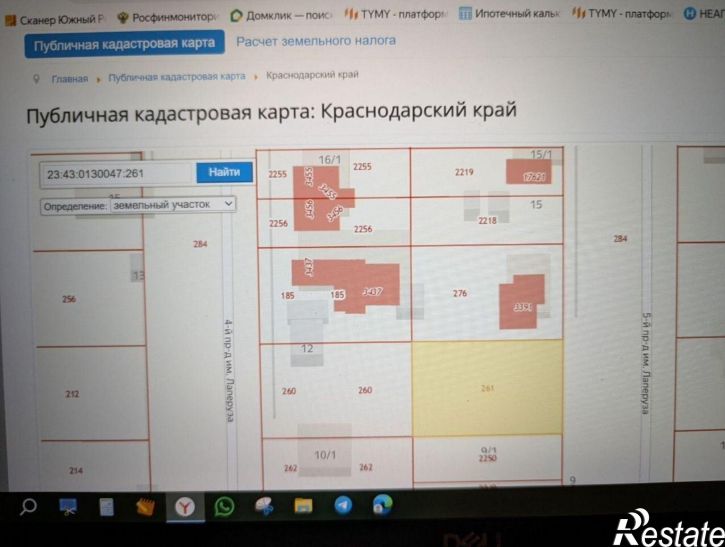Open Telegram from the taskbar
This screenshot has width=725, height=547.
click(x=343, y=505)
